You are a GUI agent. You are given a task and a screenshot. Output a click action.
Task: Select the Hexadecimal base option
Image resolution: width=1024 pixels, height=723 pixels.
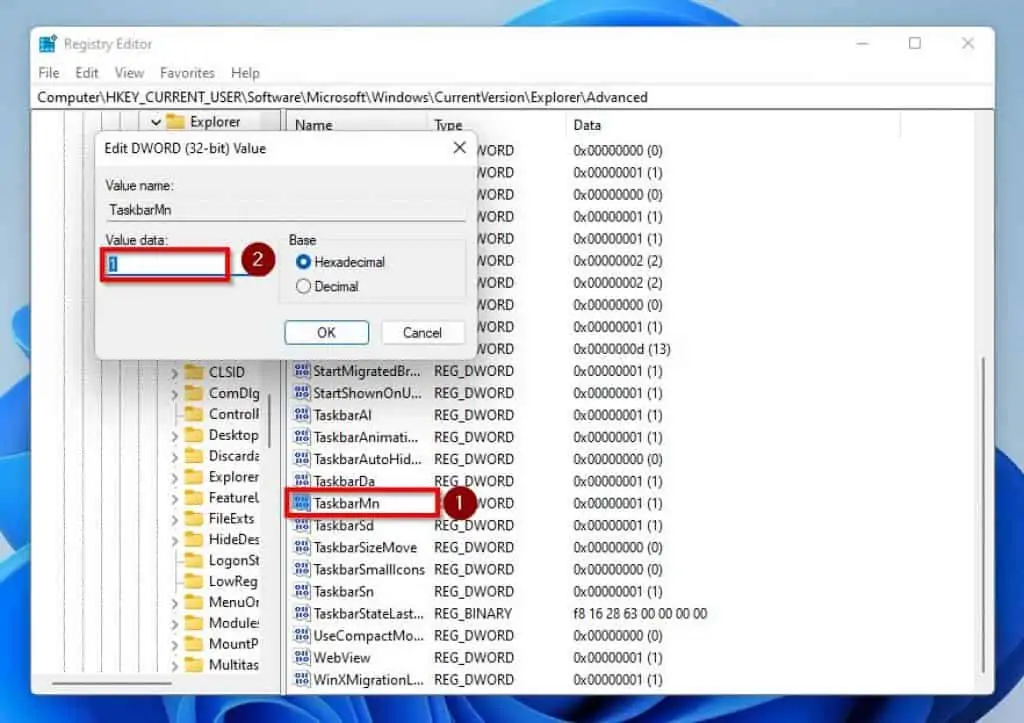coord(304,262)
